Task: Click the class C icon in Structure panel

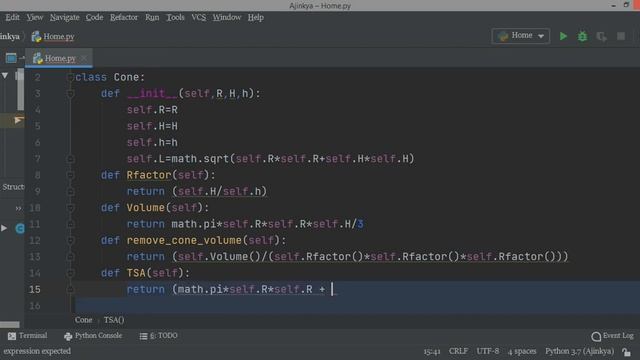Action: [x=20, y=228]
